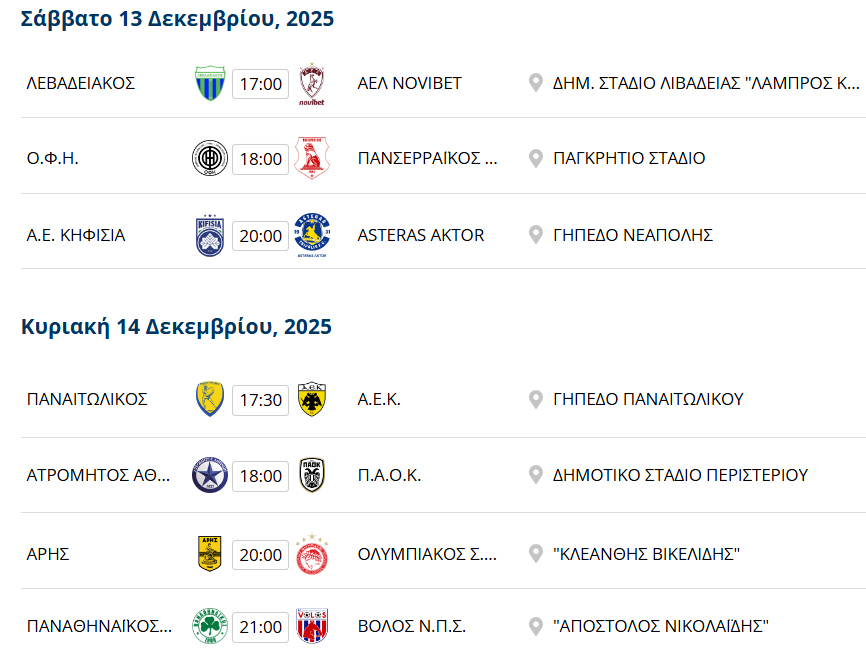Select the ΑΡΗΣ team name
Viewport: 866px width, 652px height.
coord(48,553)
